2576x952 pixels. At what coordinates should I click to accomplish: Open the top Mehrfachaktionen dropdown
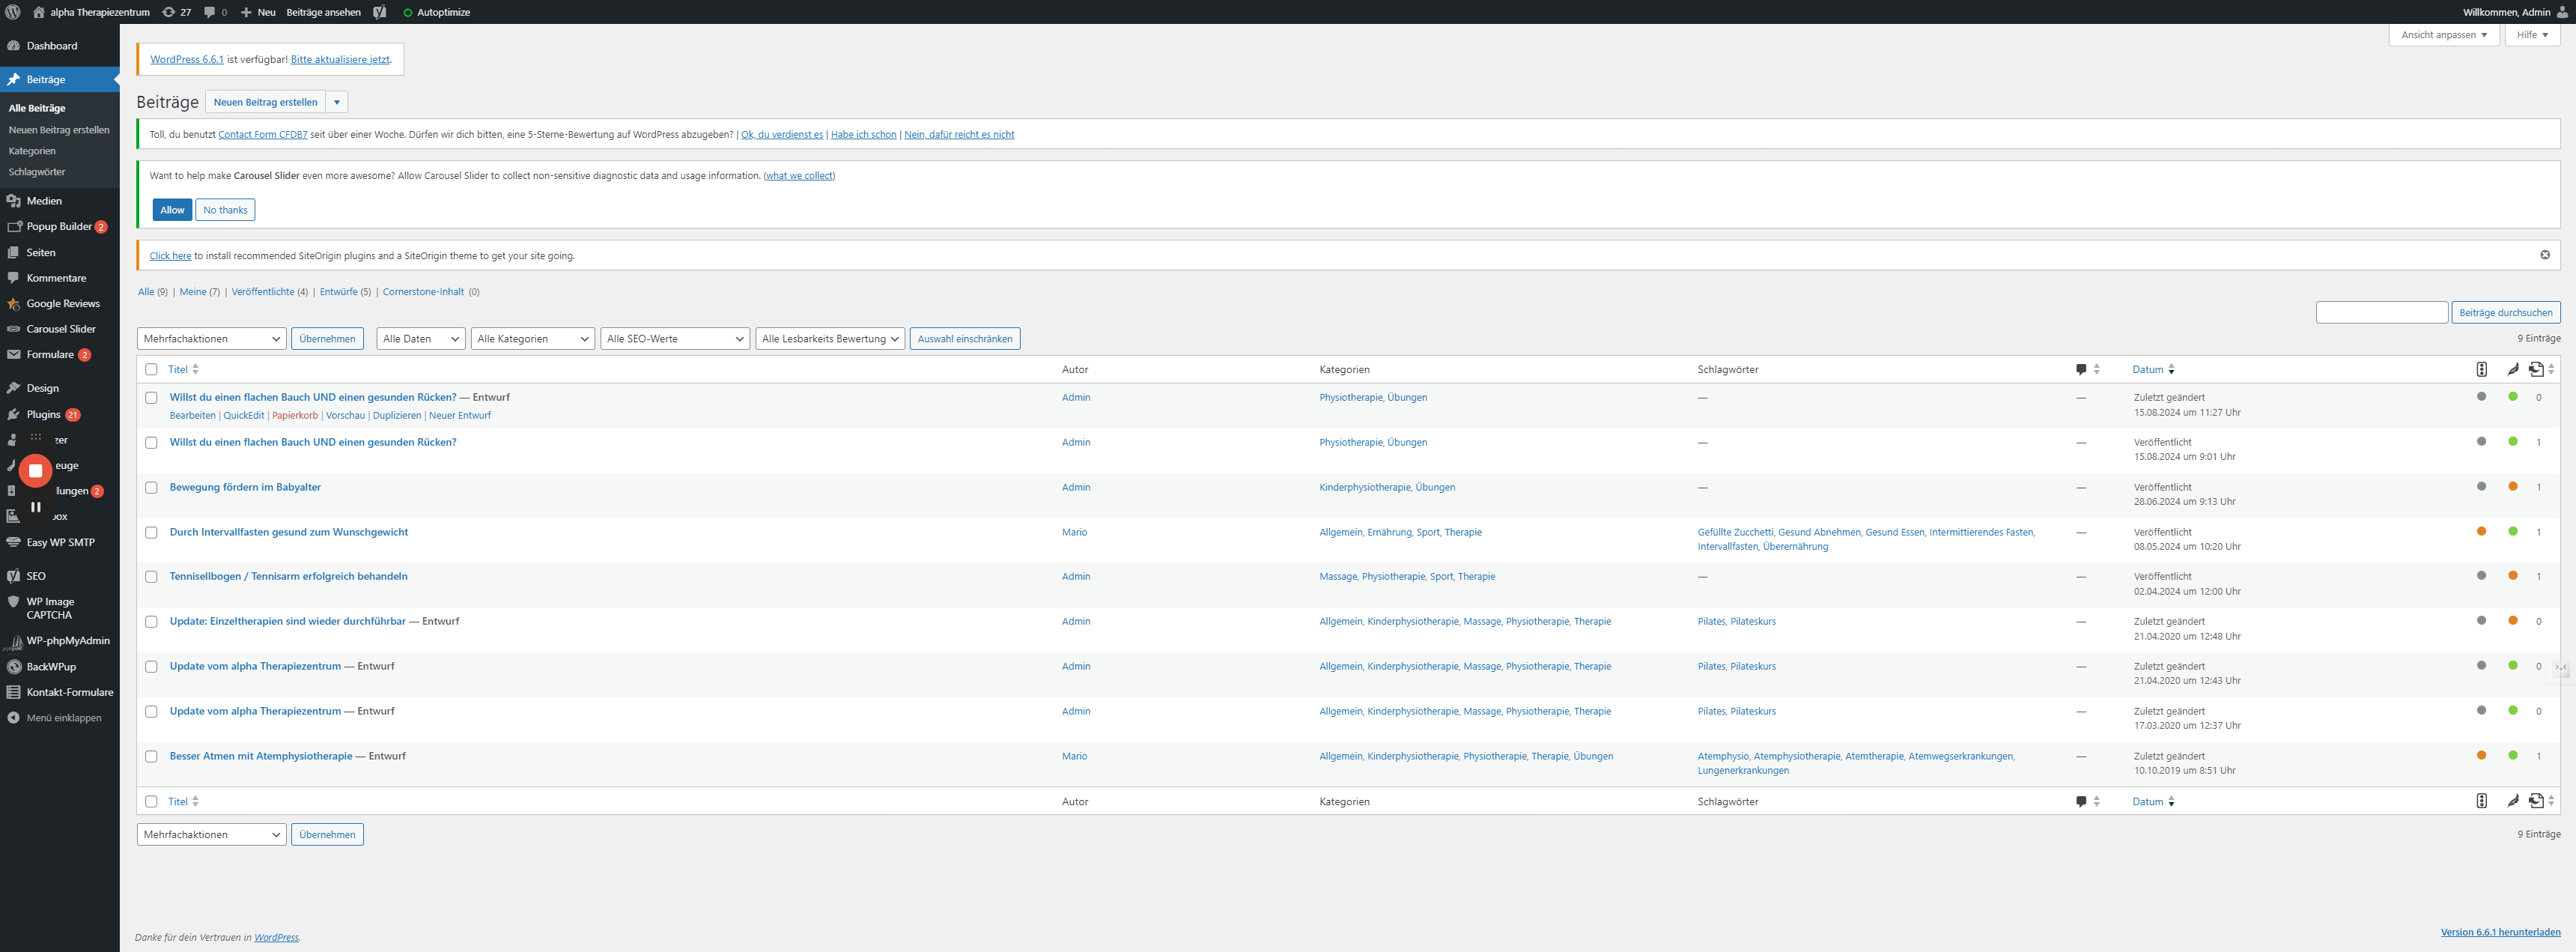click(x=211, y=339)
